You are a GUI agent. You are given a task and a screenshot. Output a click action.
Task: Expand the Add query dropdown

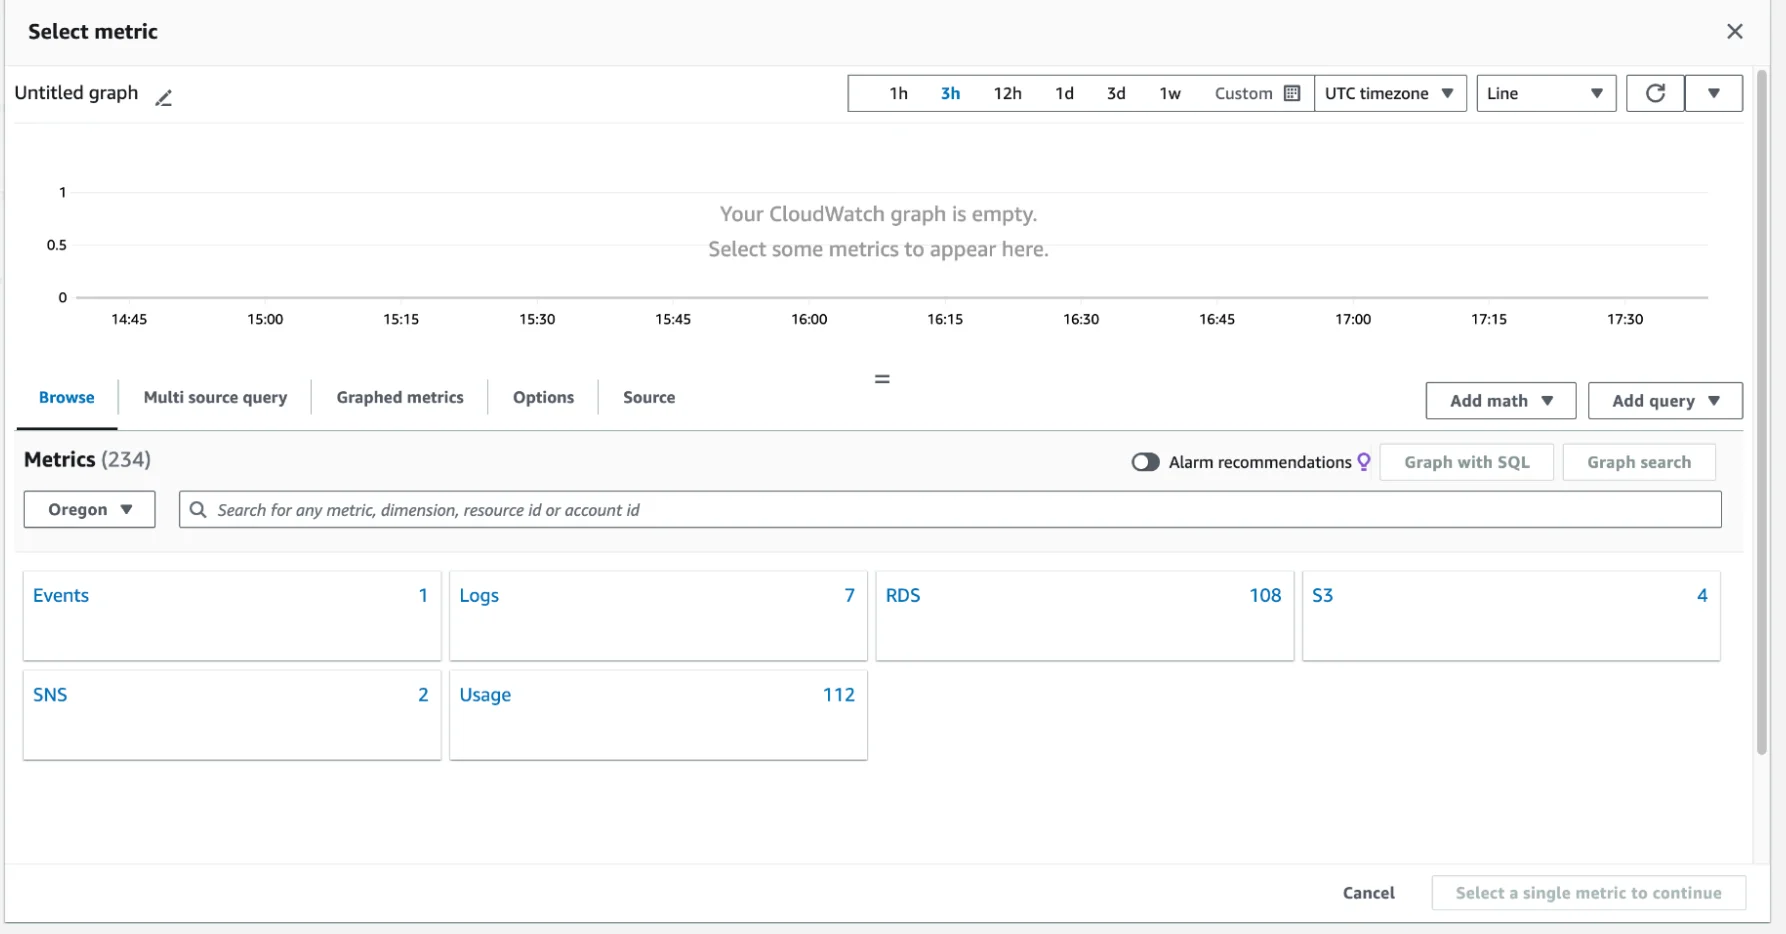pos(1665,400)
